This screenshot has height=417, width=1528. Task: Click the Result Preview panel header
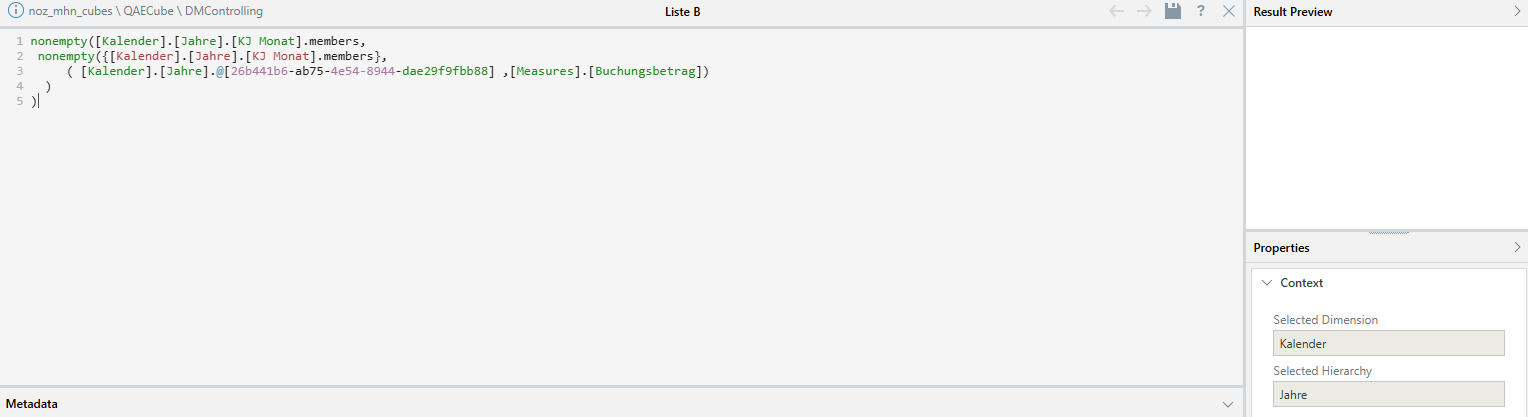click(x=1386, y=12)
